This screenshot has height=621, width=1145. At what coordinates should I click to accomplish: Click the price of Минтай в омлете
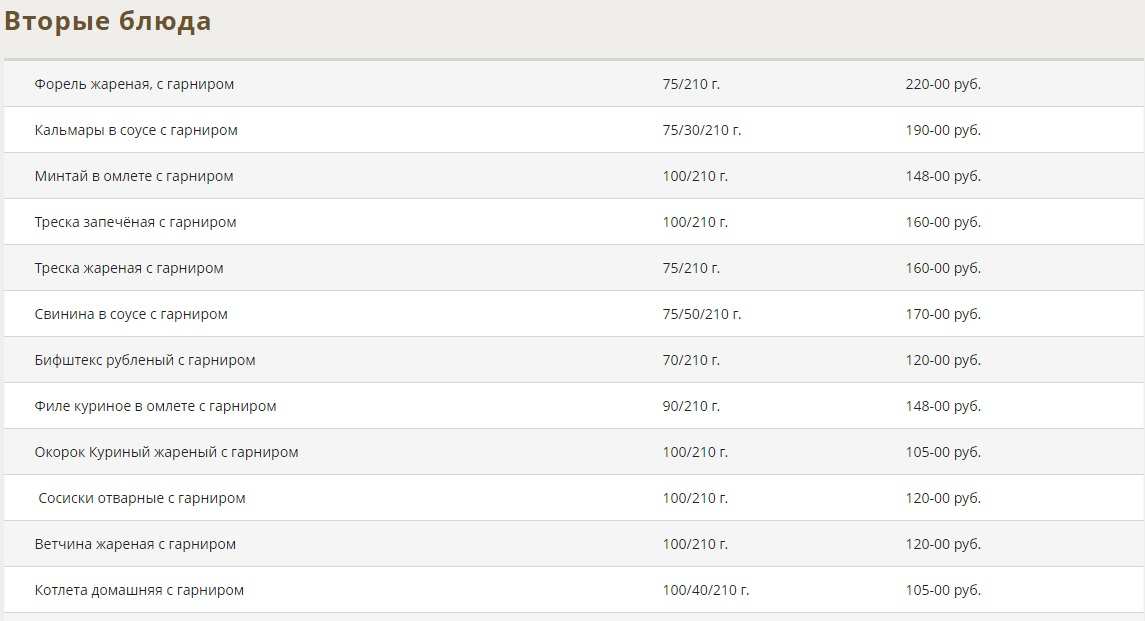pos(942,176)
